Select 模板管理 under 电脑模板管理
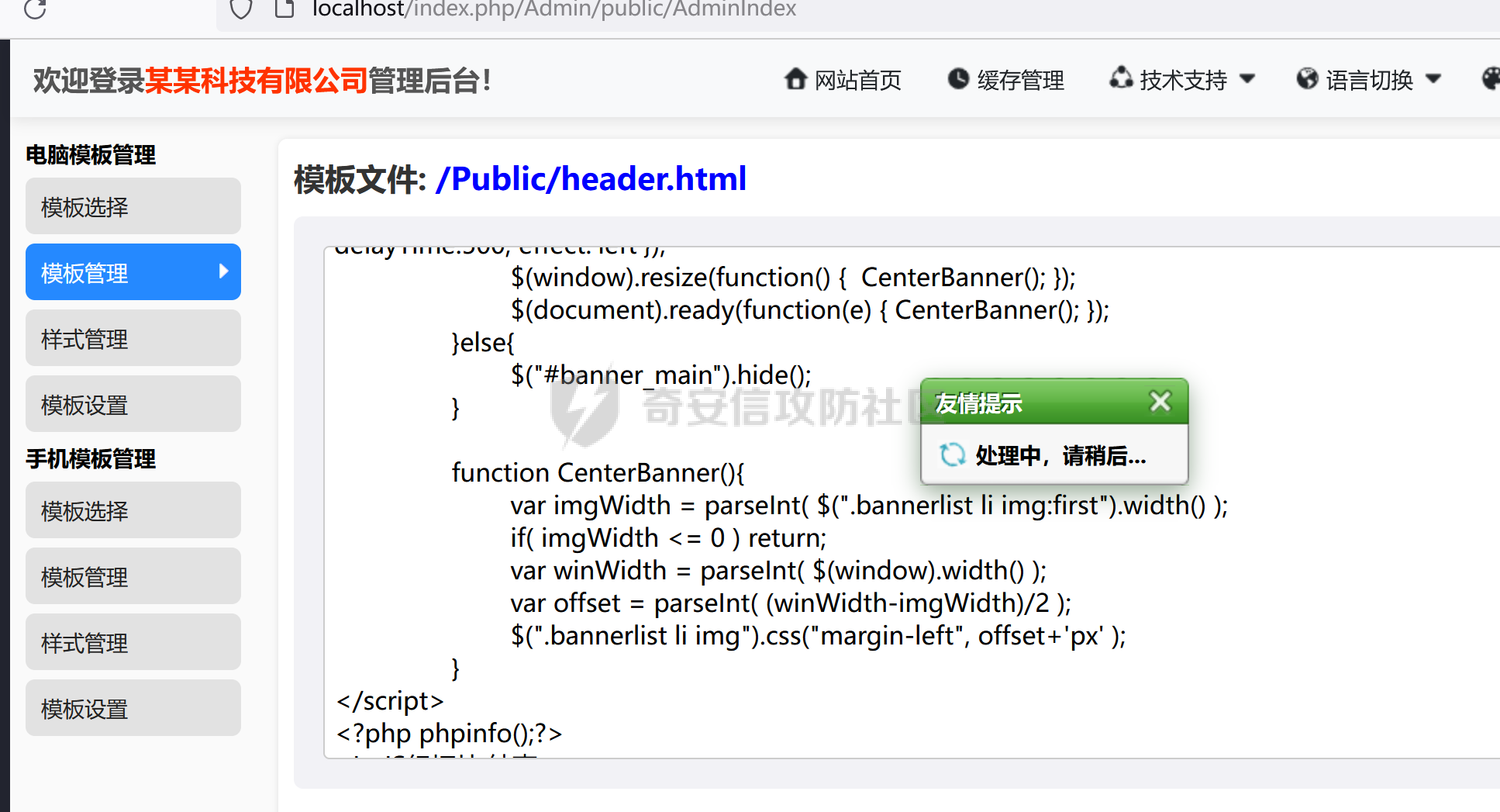 point(133,272)
